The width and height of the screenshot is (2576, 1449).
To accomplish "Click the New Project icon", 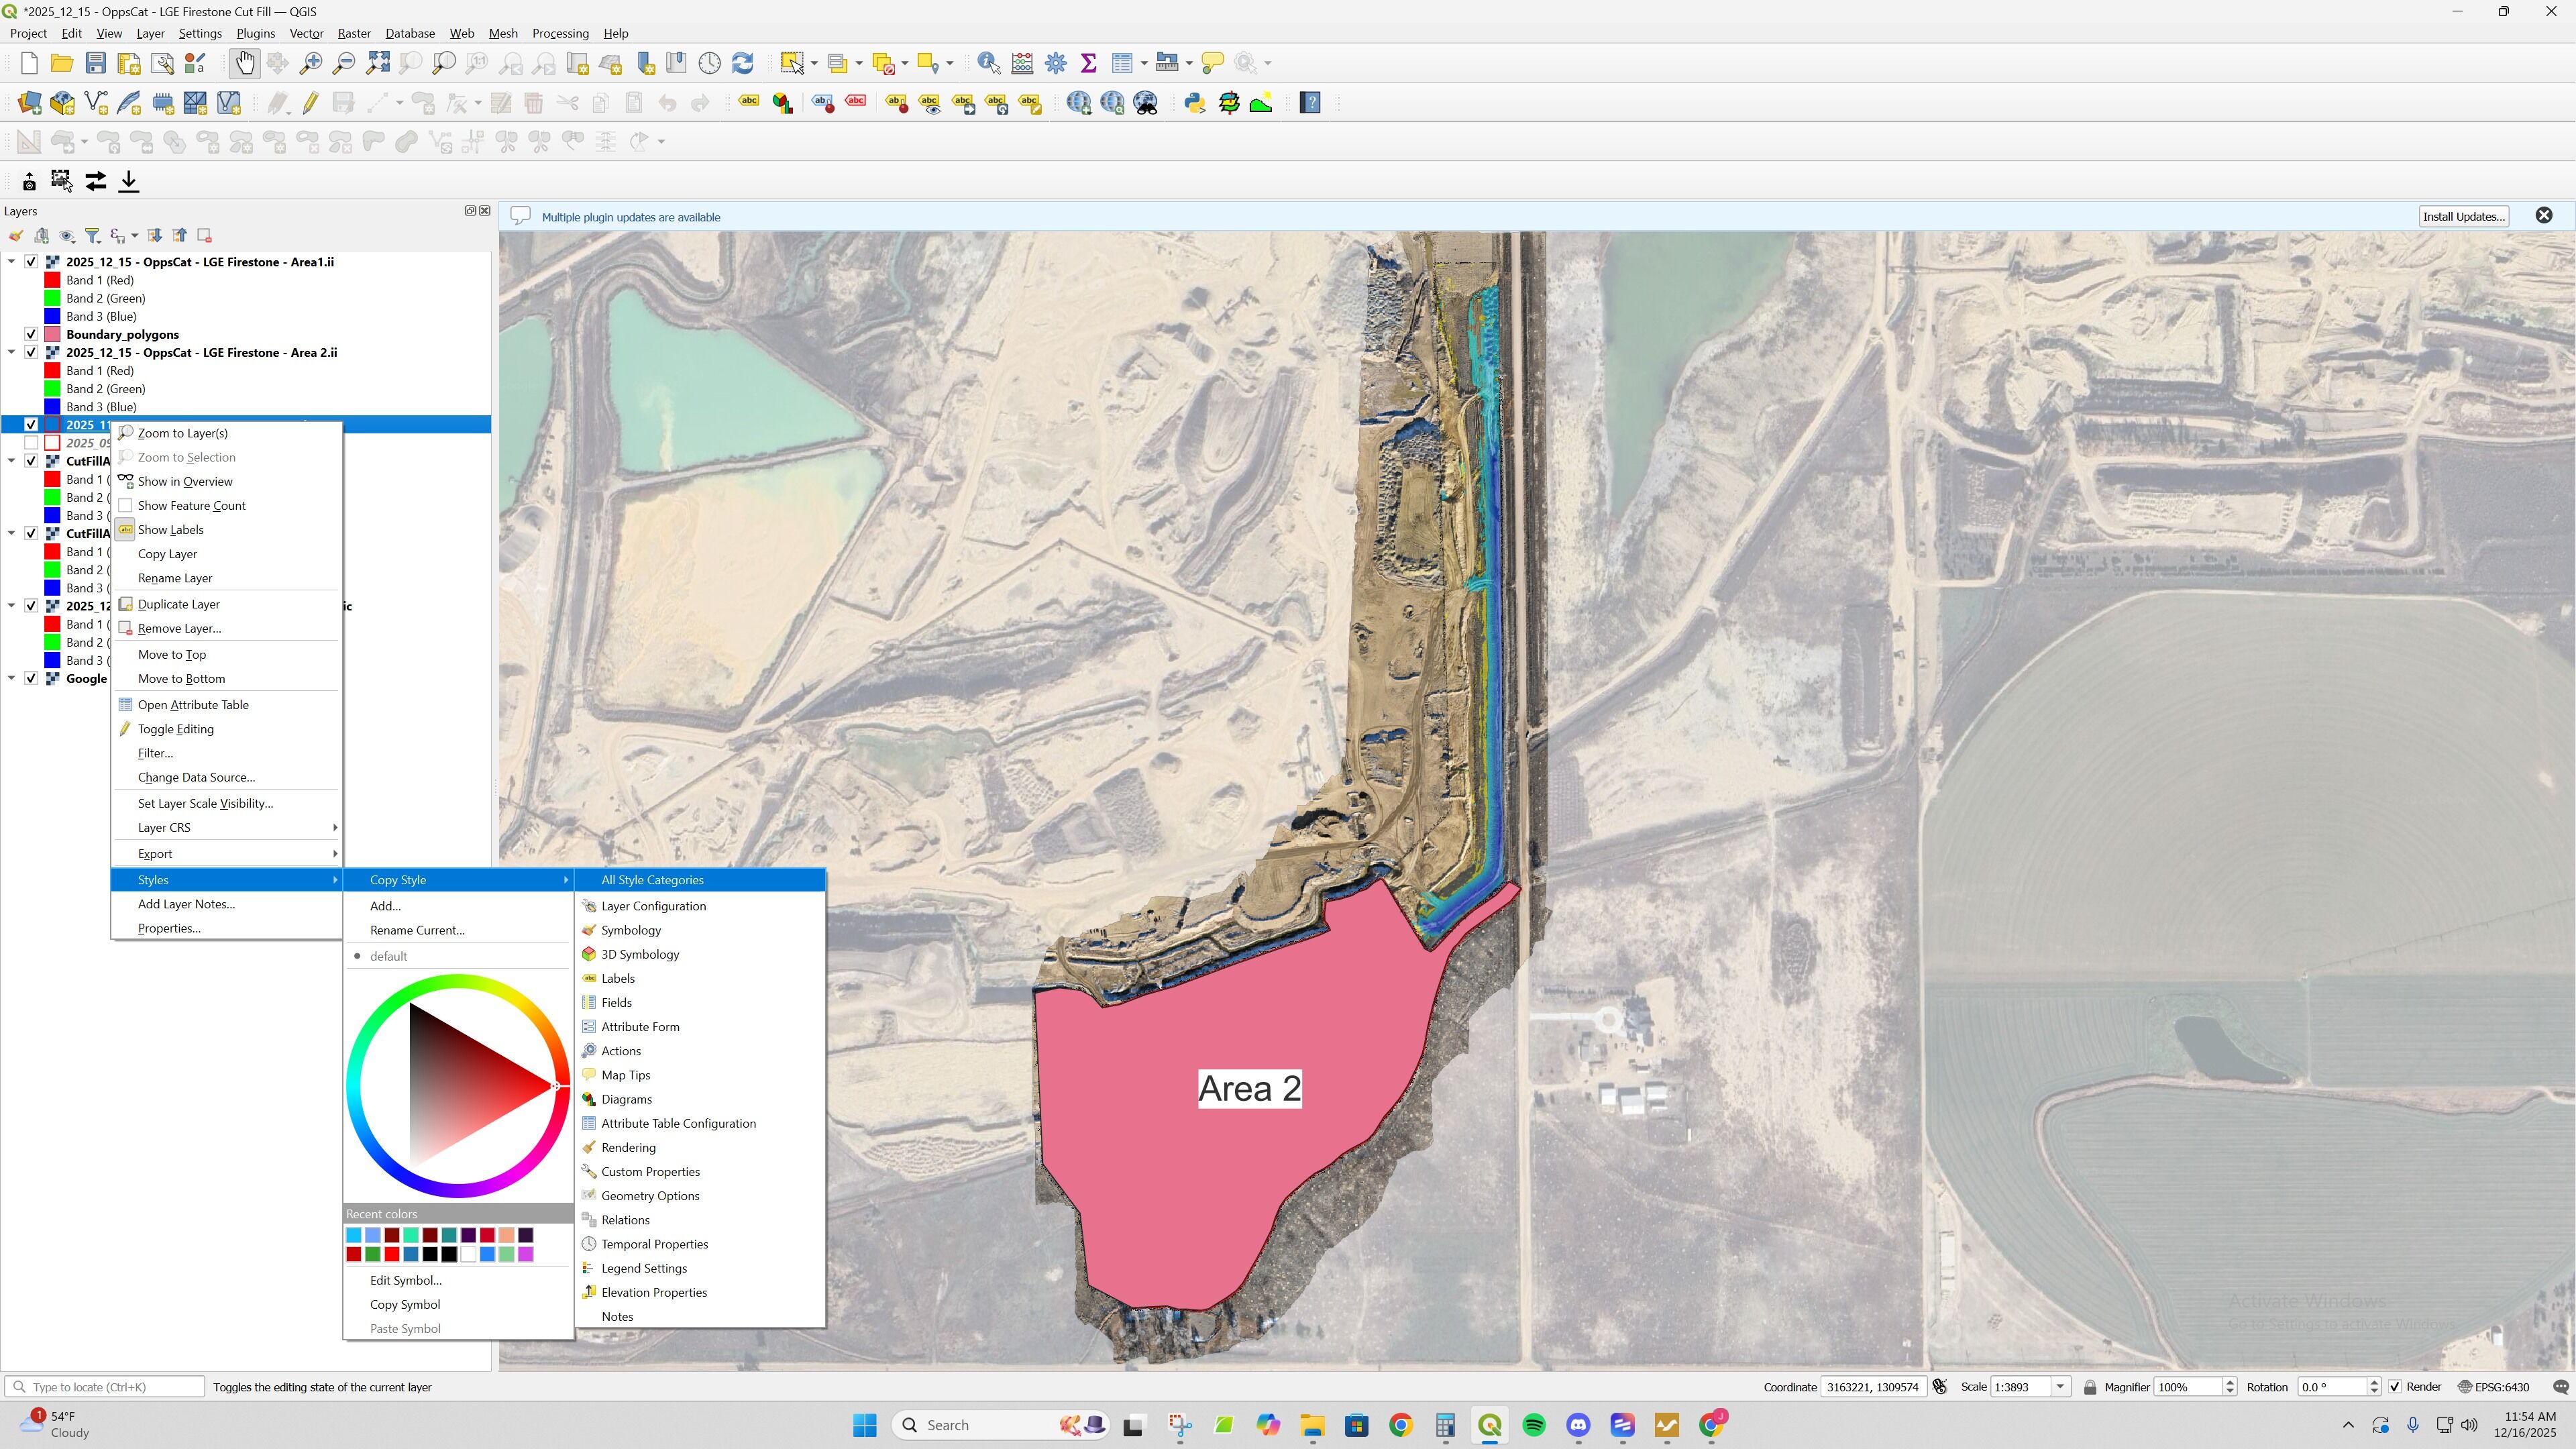I will 29,63.
